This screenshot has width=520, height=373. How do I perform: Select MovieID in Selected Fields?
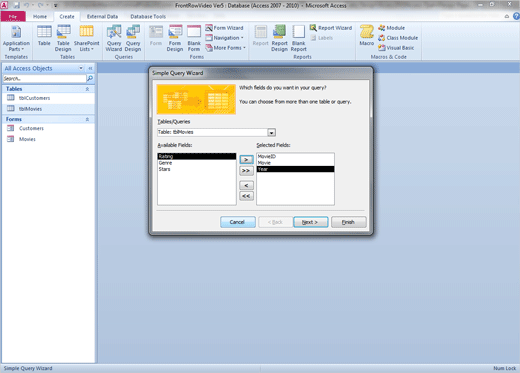point(295,156)
